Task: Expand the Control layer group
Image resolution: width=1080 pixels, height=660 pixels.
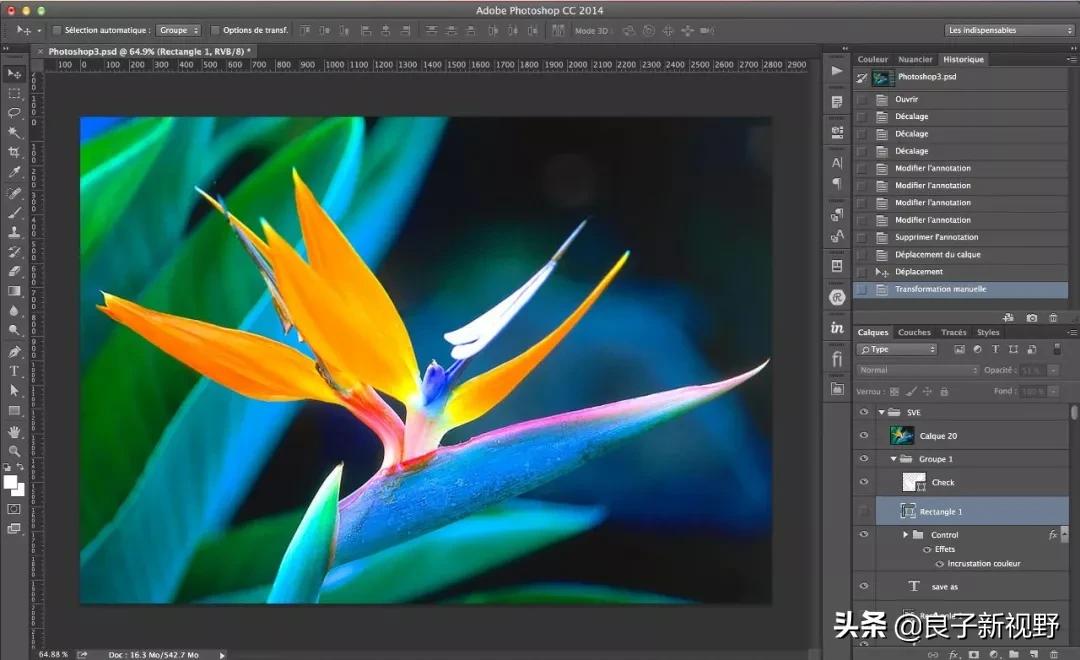Action: [905, 535]
